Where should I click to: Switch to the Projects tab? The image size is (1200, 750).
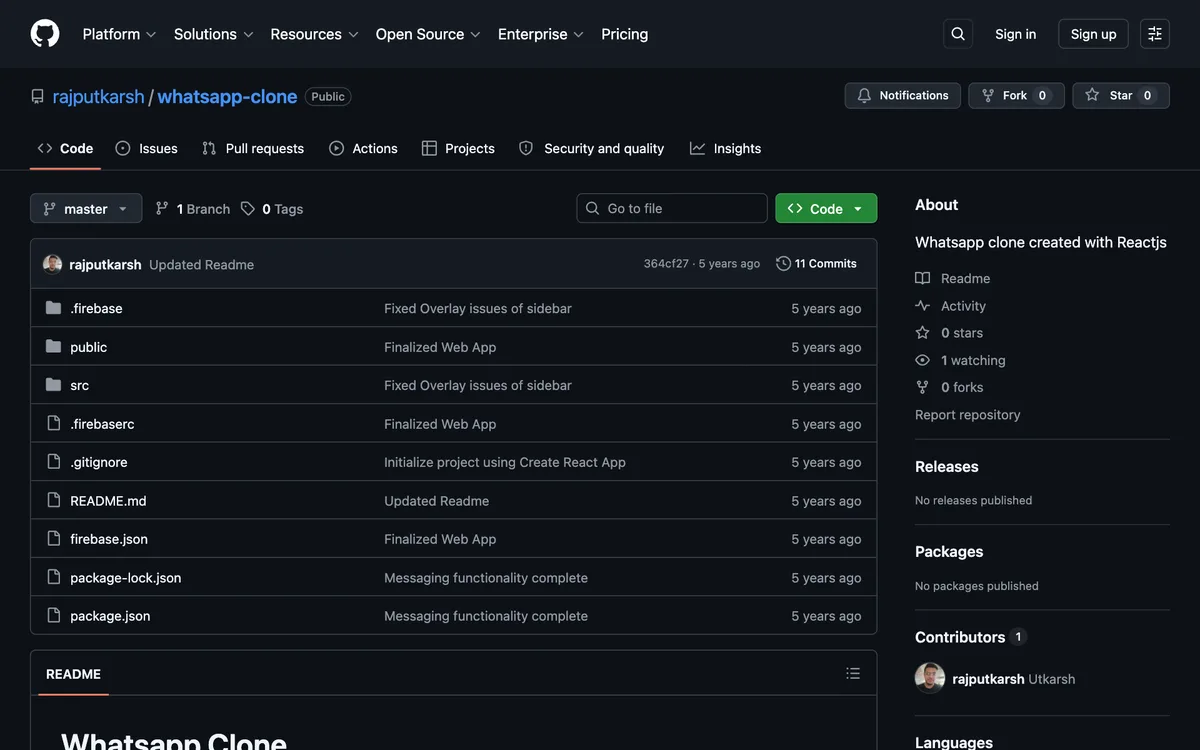458,148
